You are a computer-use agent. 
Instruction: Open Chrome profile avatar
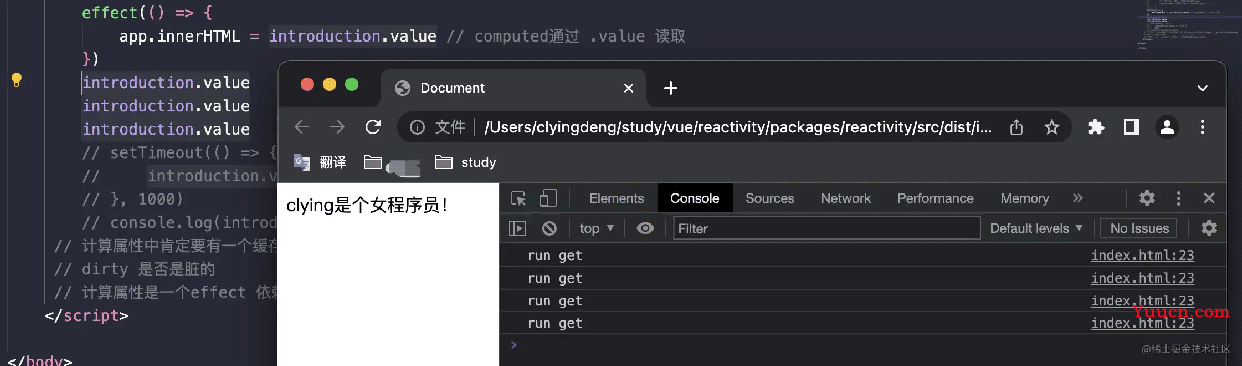tap(1166, 127)
